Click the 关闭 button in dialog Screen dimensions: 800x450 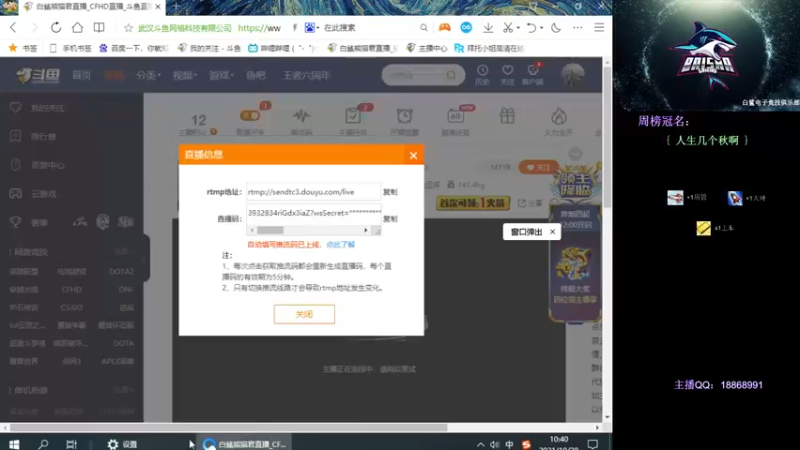pyautogui.click(x=304, y=314)
